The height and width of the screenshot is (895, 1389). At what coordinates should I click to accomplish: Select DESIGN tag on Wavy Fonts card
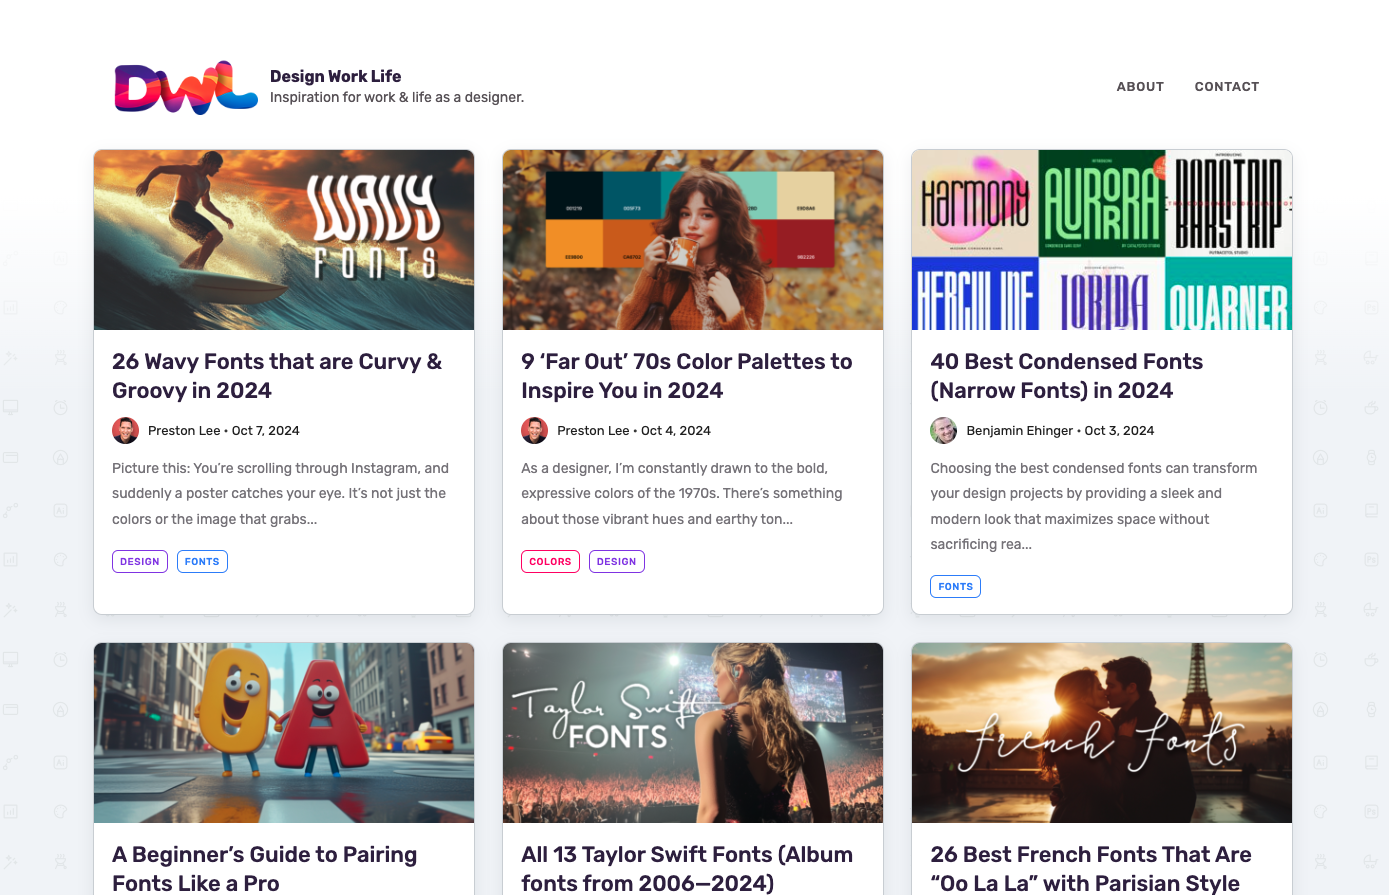click(140, 562)
